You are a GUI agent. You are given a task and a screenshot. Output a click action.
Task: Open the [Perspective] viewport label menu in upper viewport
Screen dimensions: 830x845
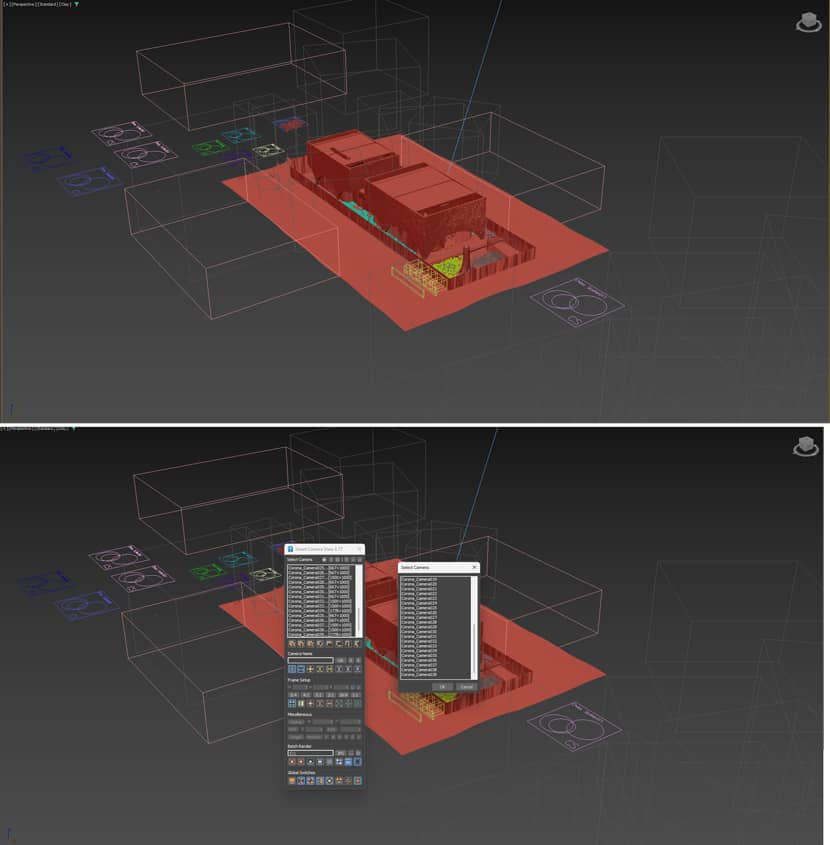(x=25, y=4)
